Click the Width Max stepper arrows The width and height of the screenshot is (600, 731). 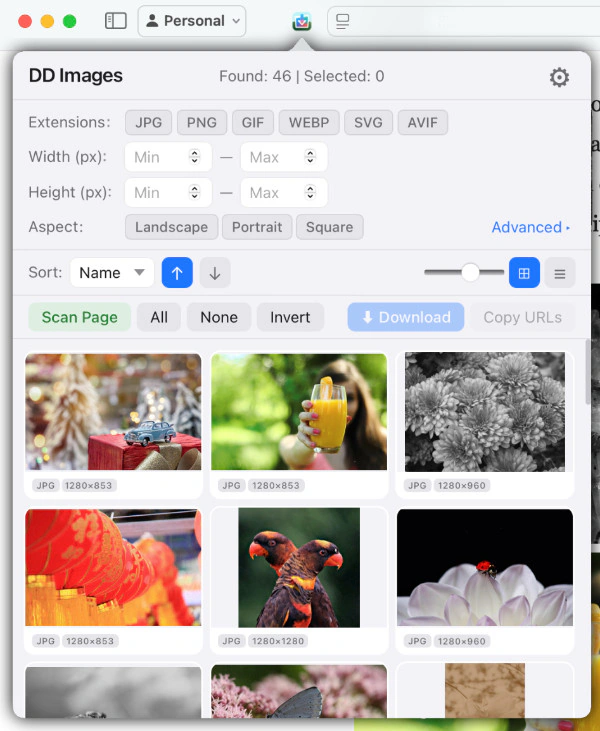[310, 157]
